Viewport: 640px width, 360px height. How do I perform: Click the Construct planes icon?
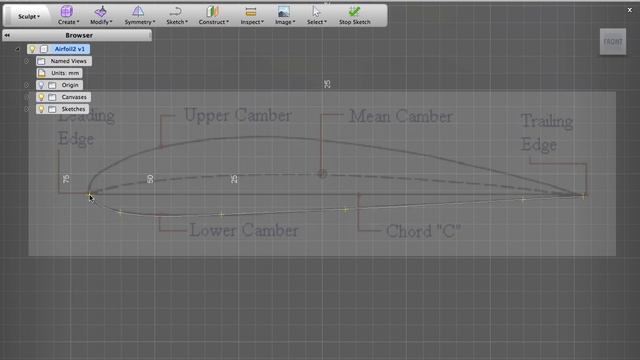(x=213, y=11)
